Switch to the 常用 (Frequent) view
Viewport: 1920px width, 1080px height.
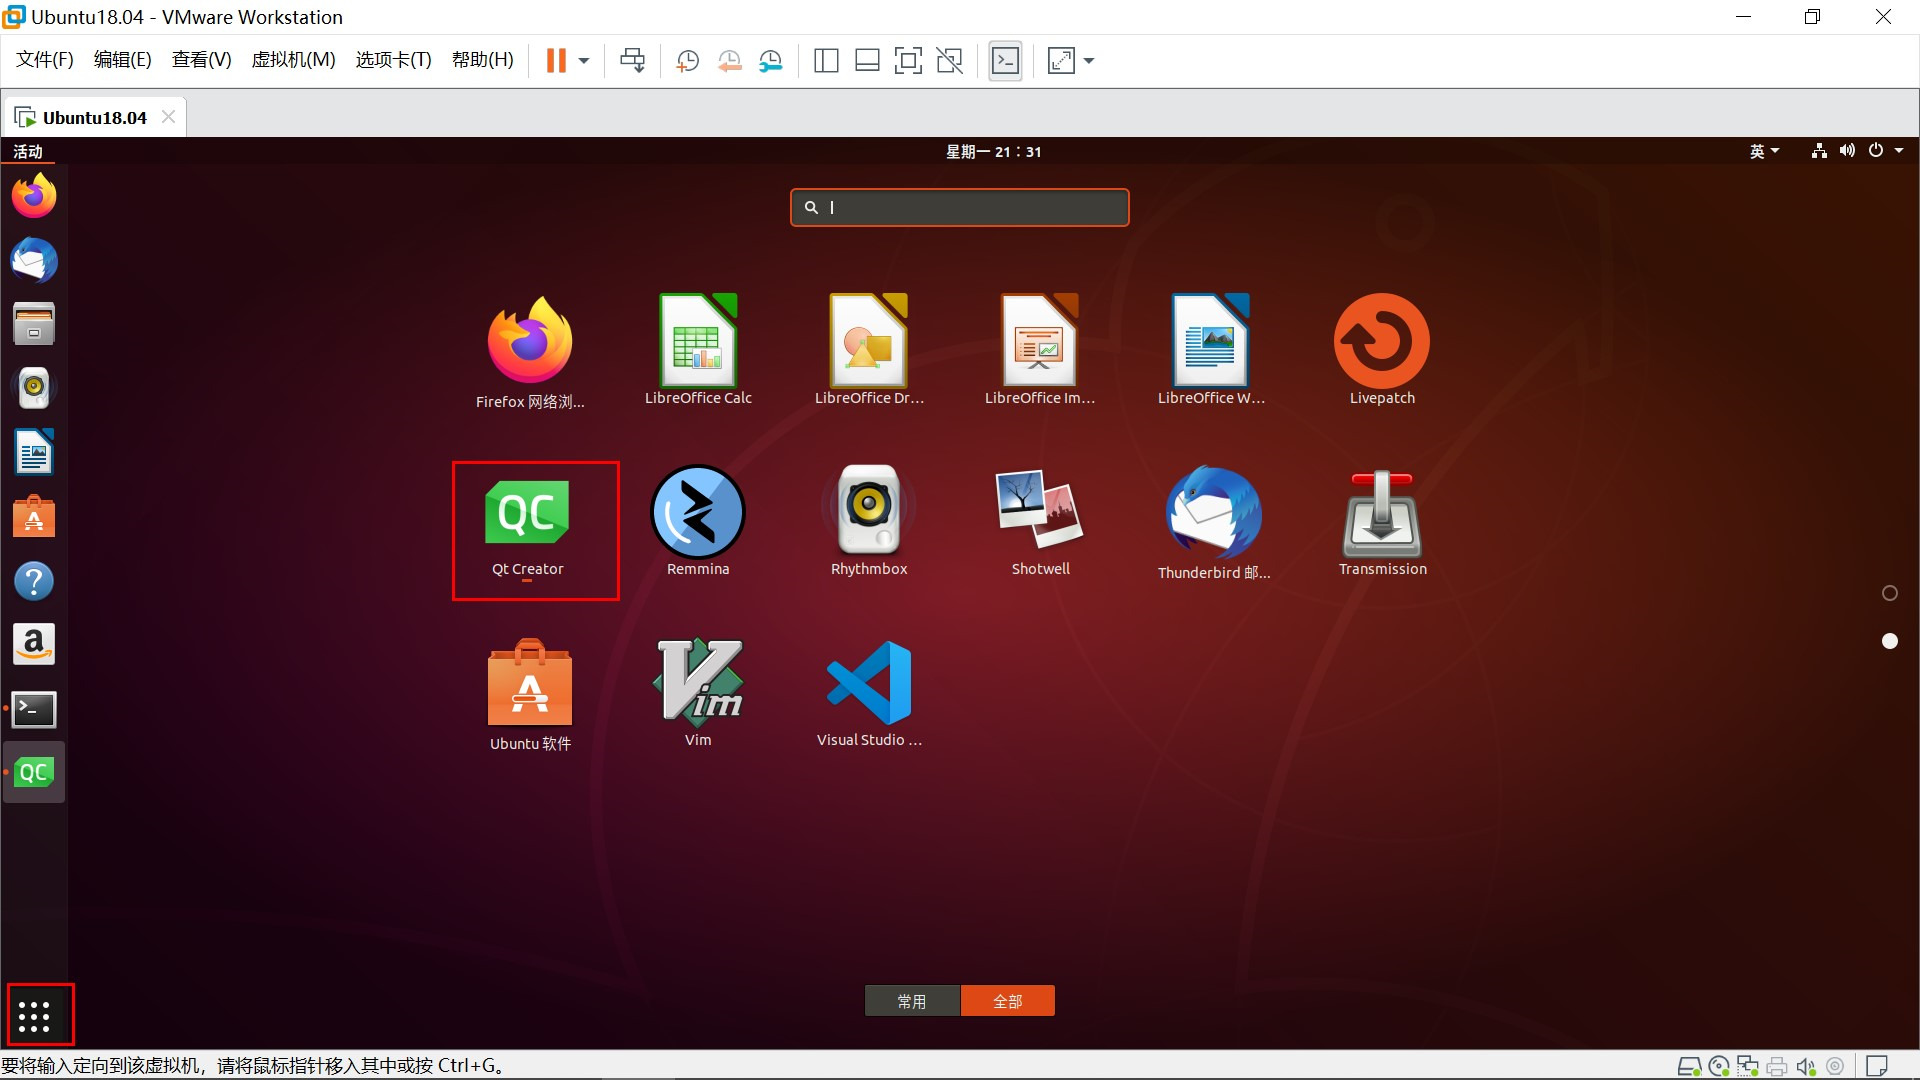point(912,1001)
